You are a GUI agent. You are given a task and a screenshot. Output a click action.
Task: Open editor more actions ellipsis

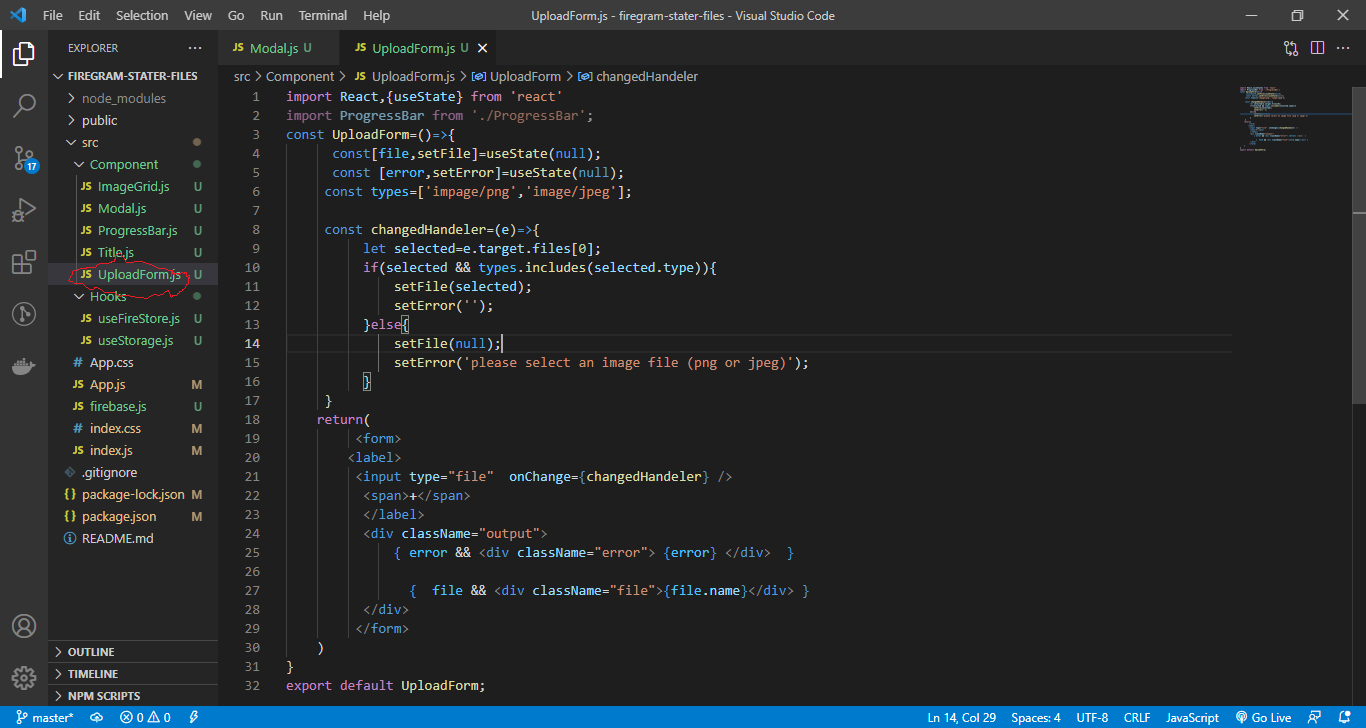point(1344,48)
